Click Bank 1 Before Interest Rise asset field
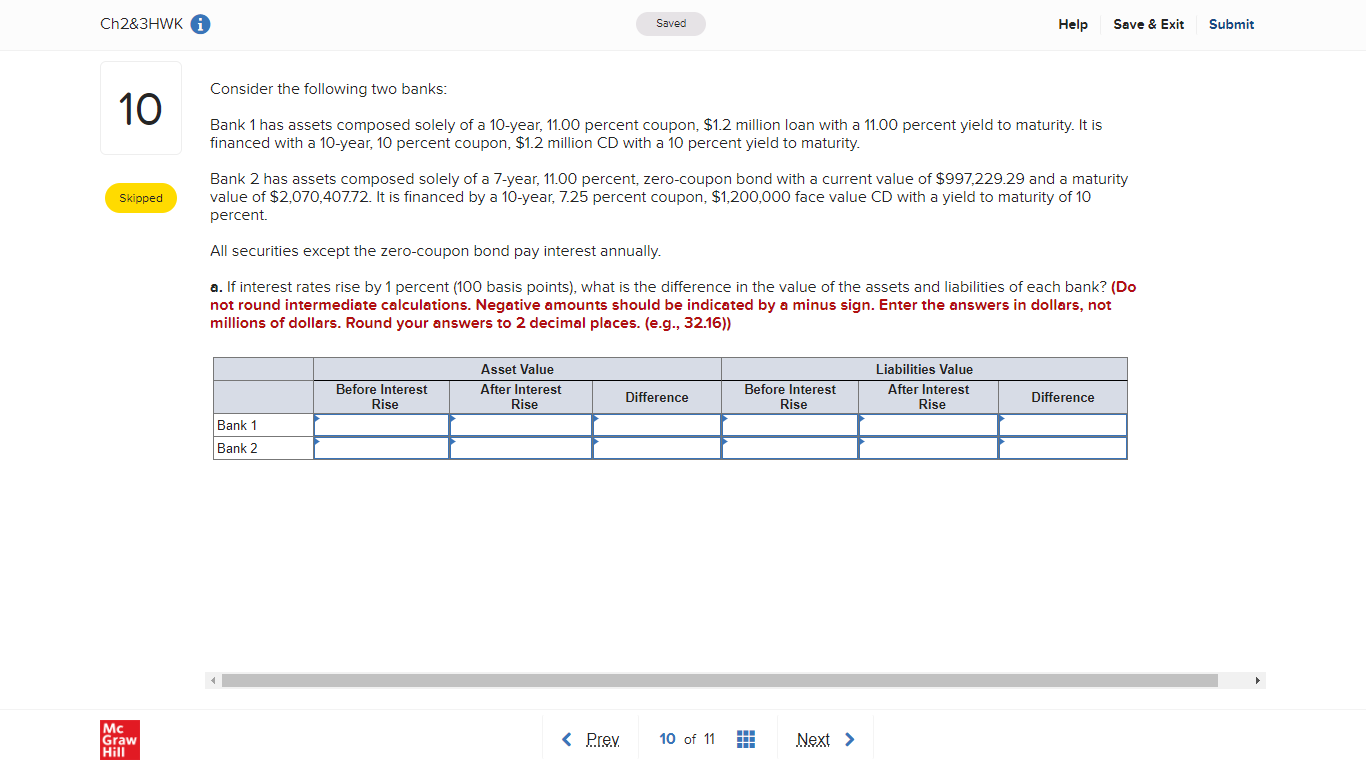 (x=381, y=424)
